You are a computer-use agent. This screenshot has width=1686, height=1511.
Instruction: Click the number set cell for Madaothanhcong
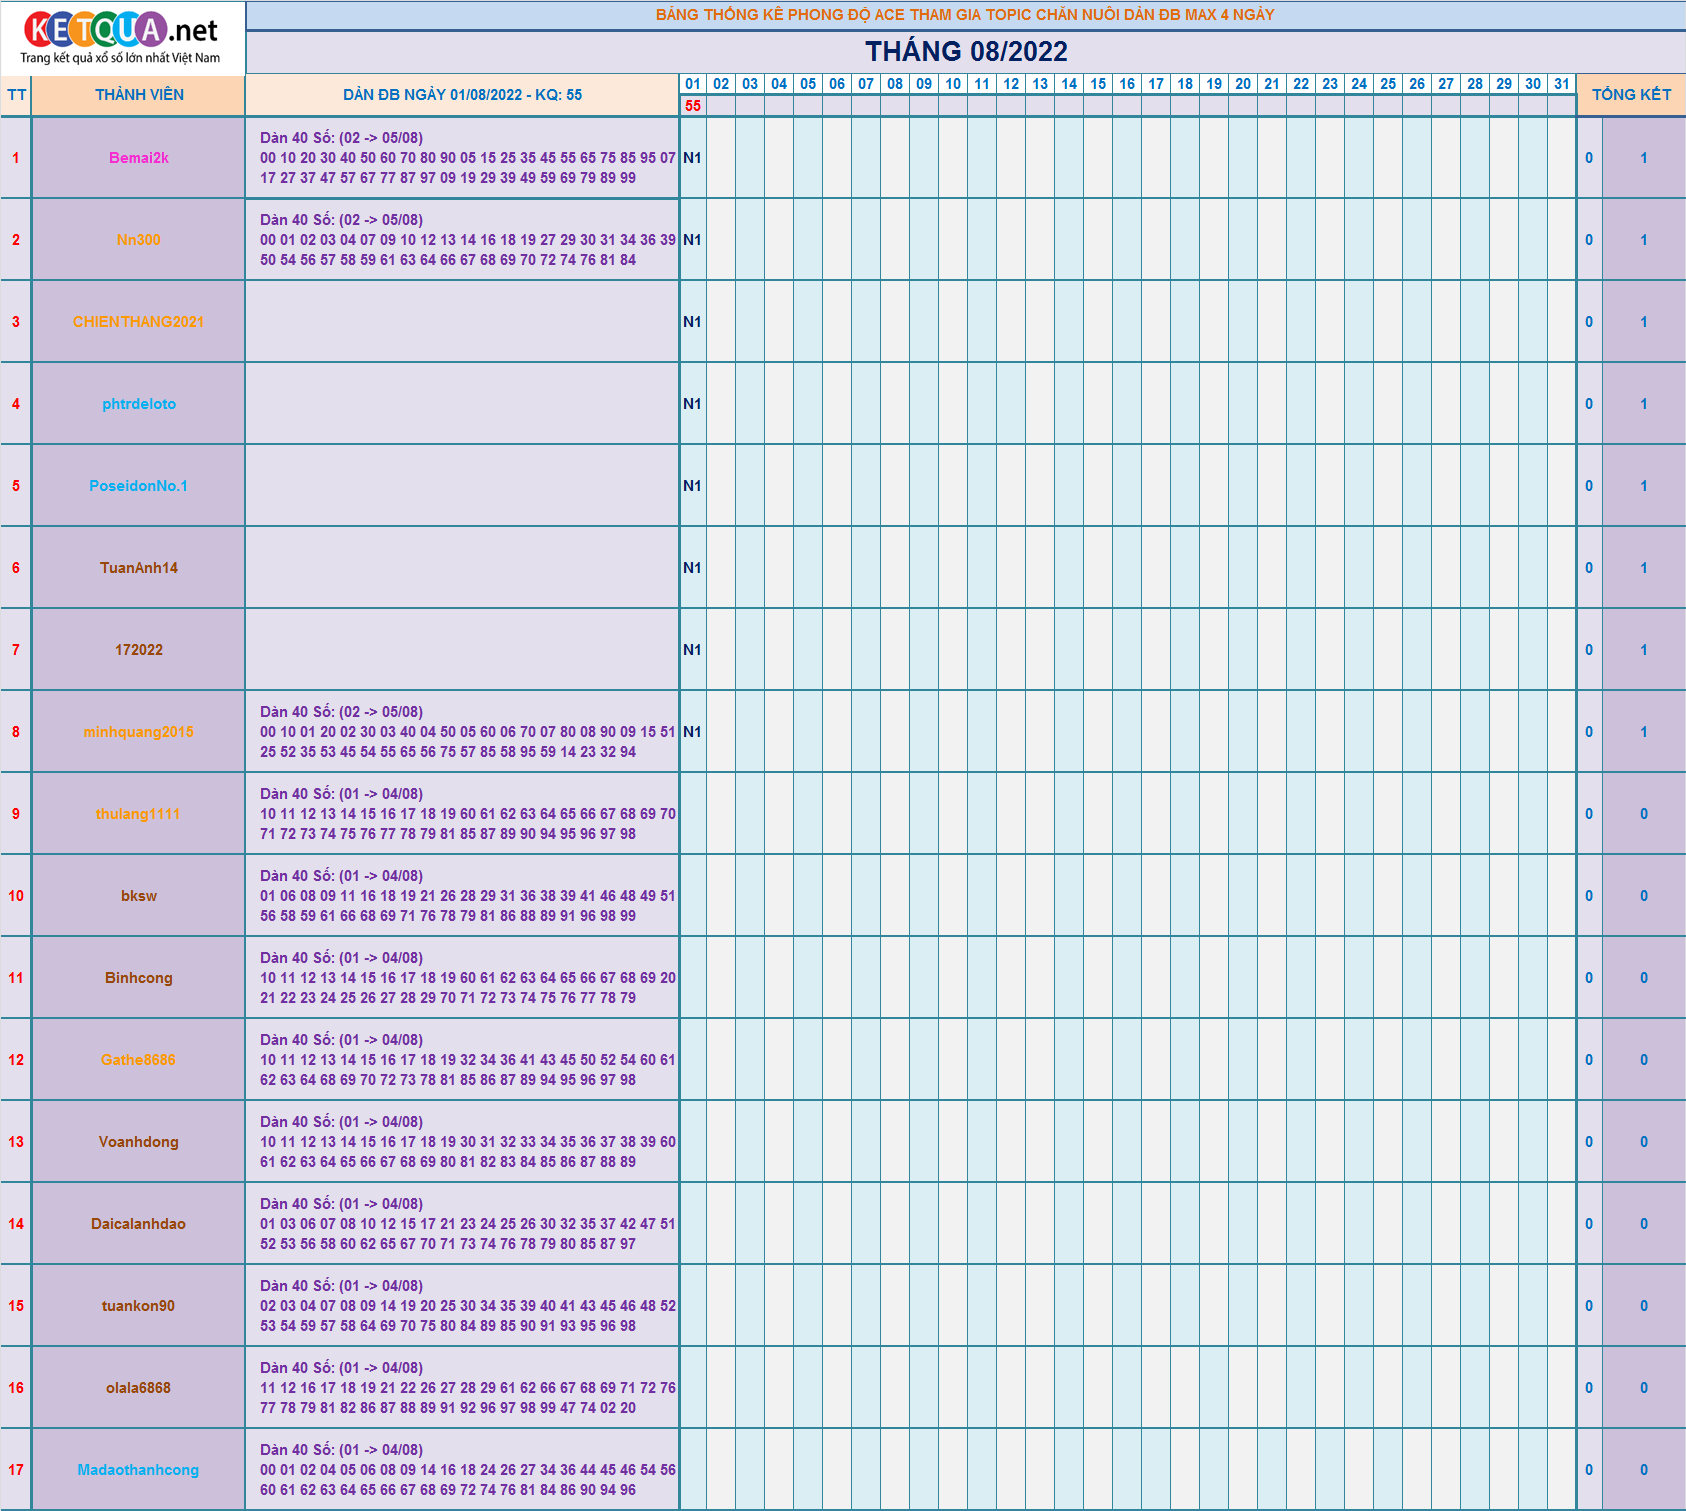[x=462, y=1470]
